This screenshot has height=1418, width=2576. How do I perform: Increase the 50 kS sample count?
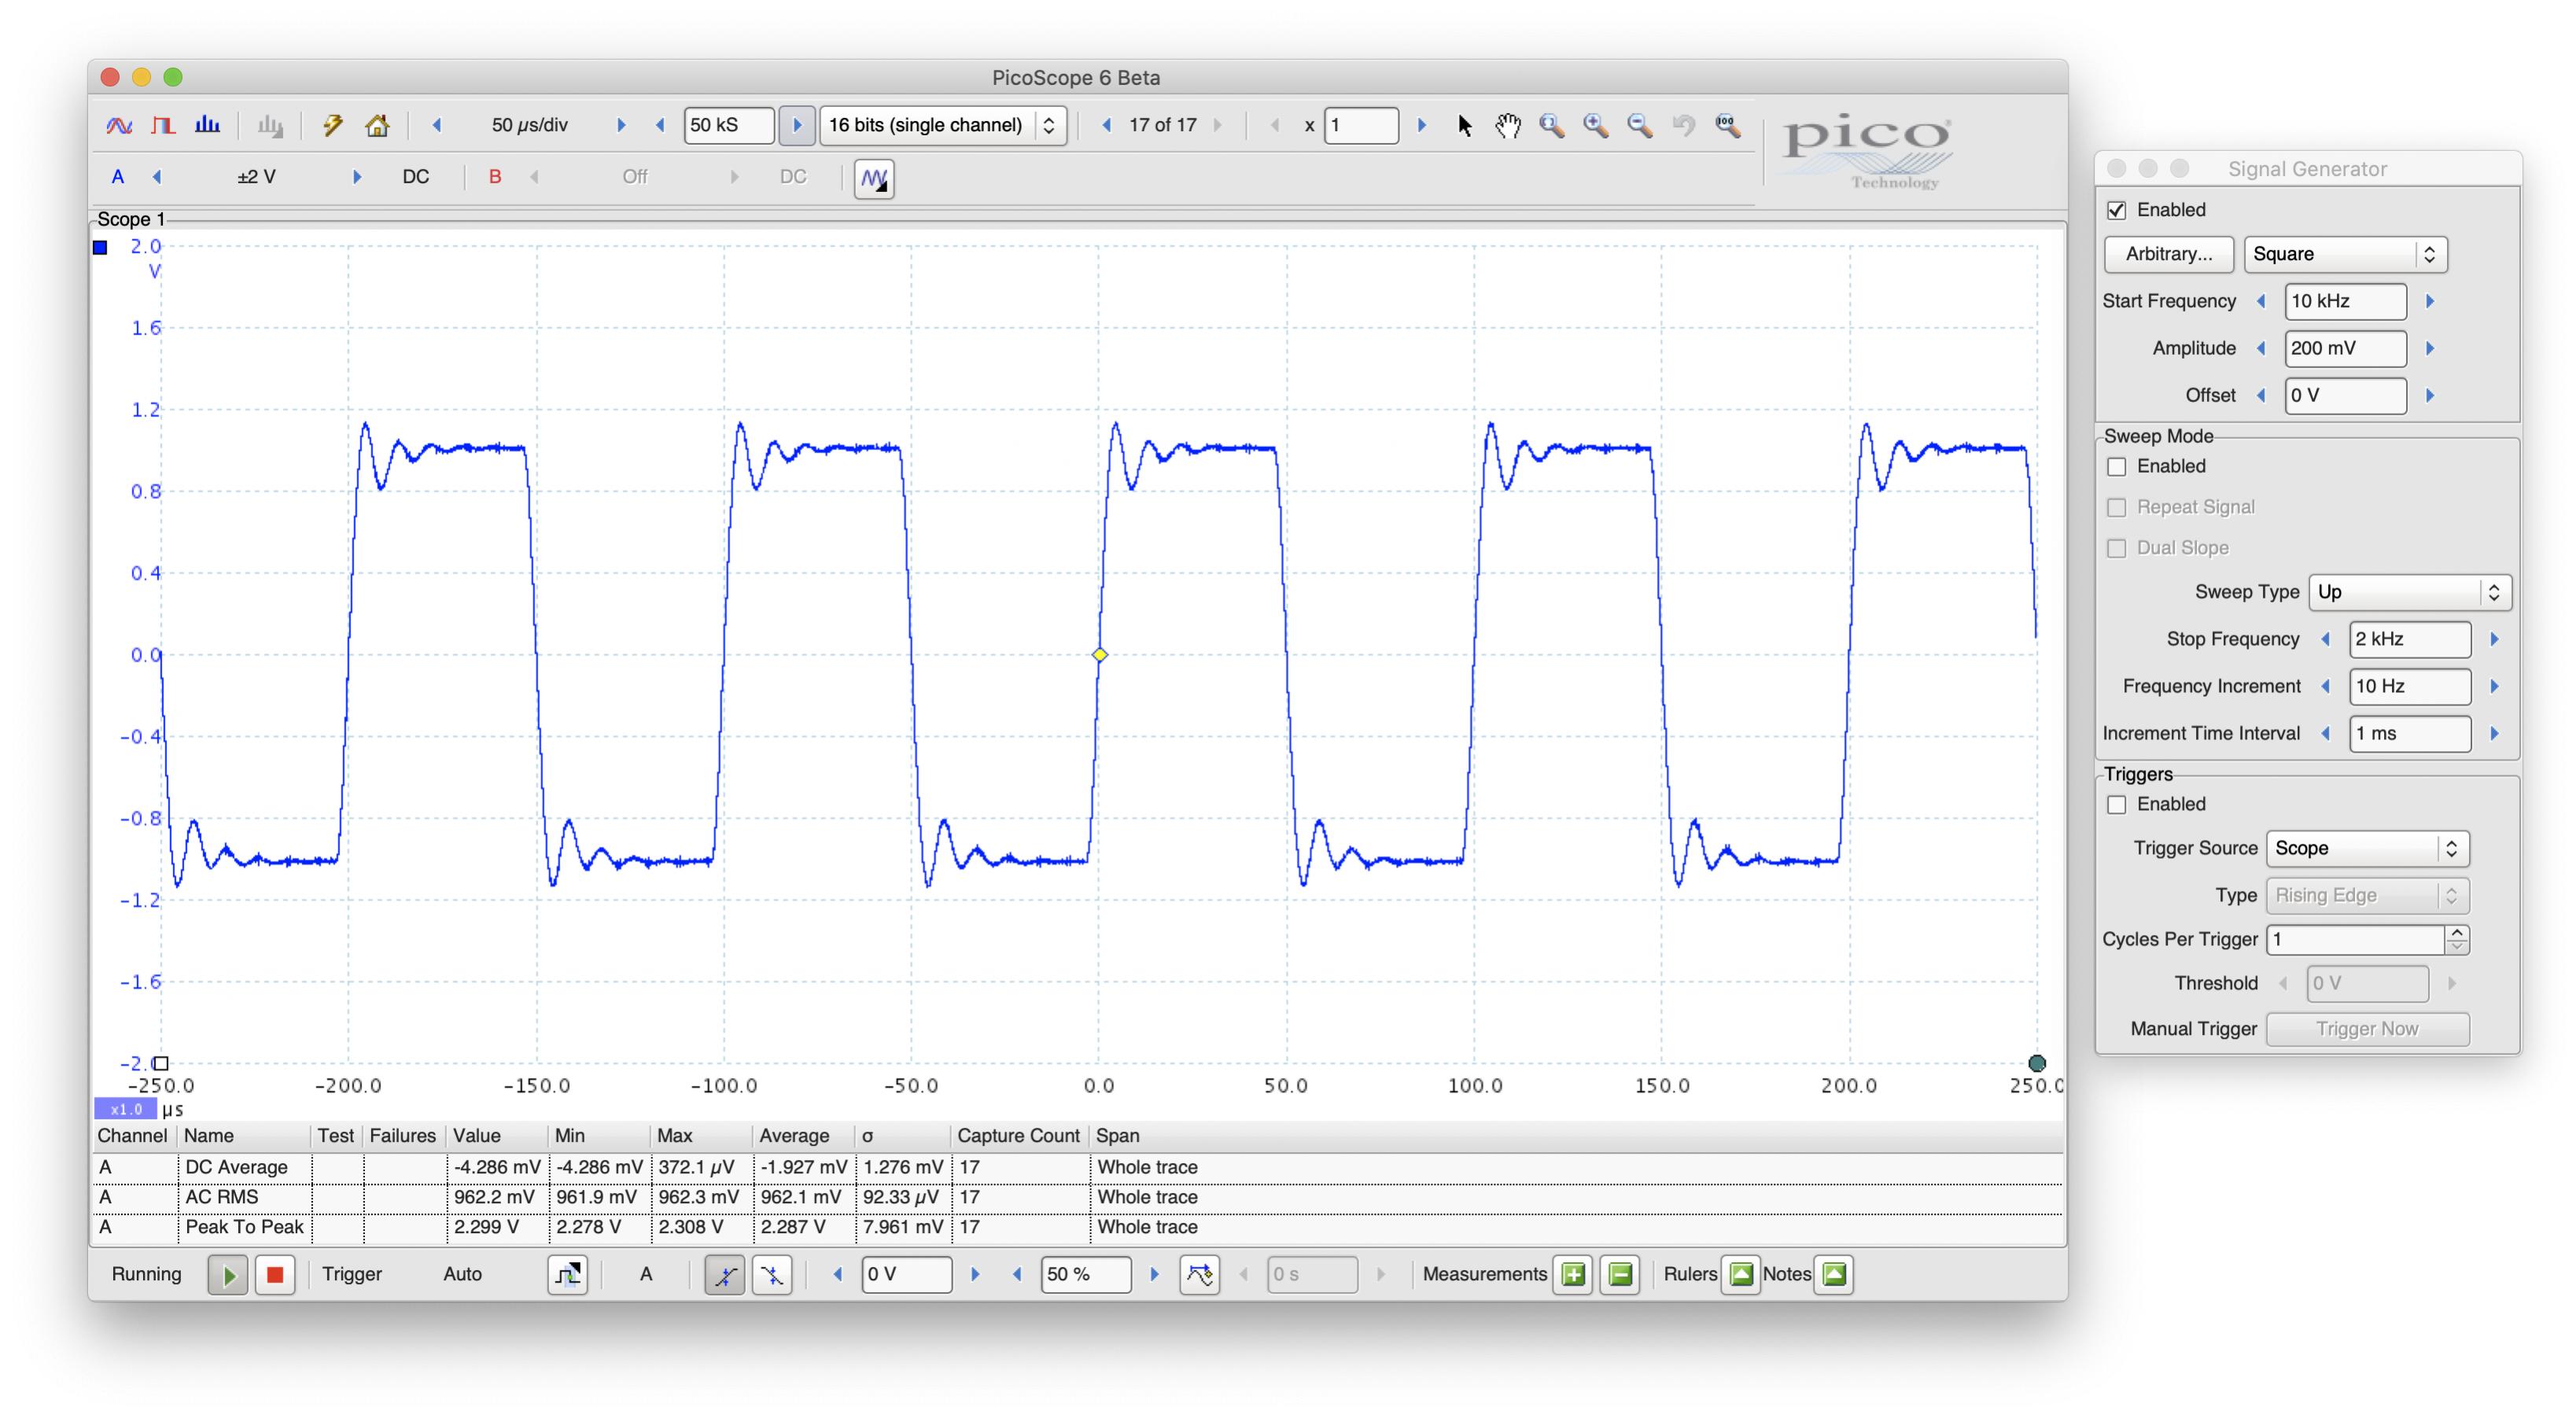click(x=797, y=125)
